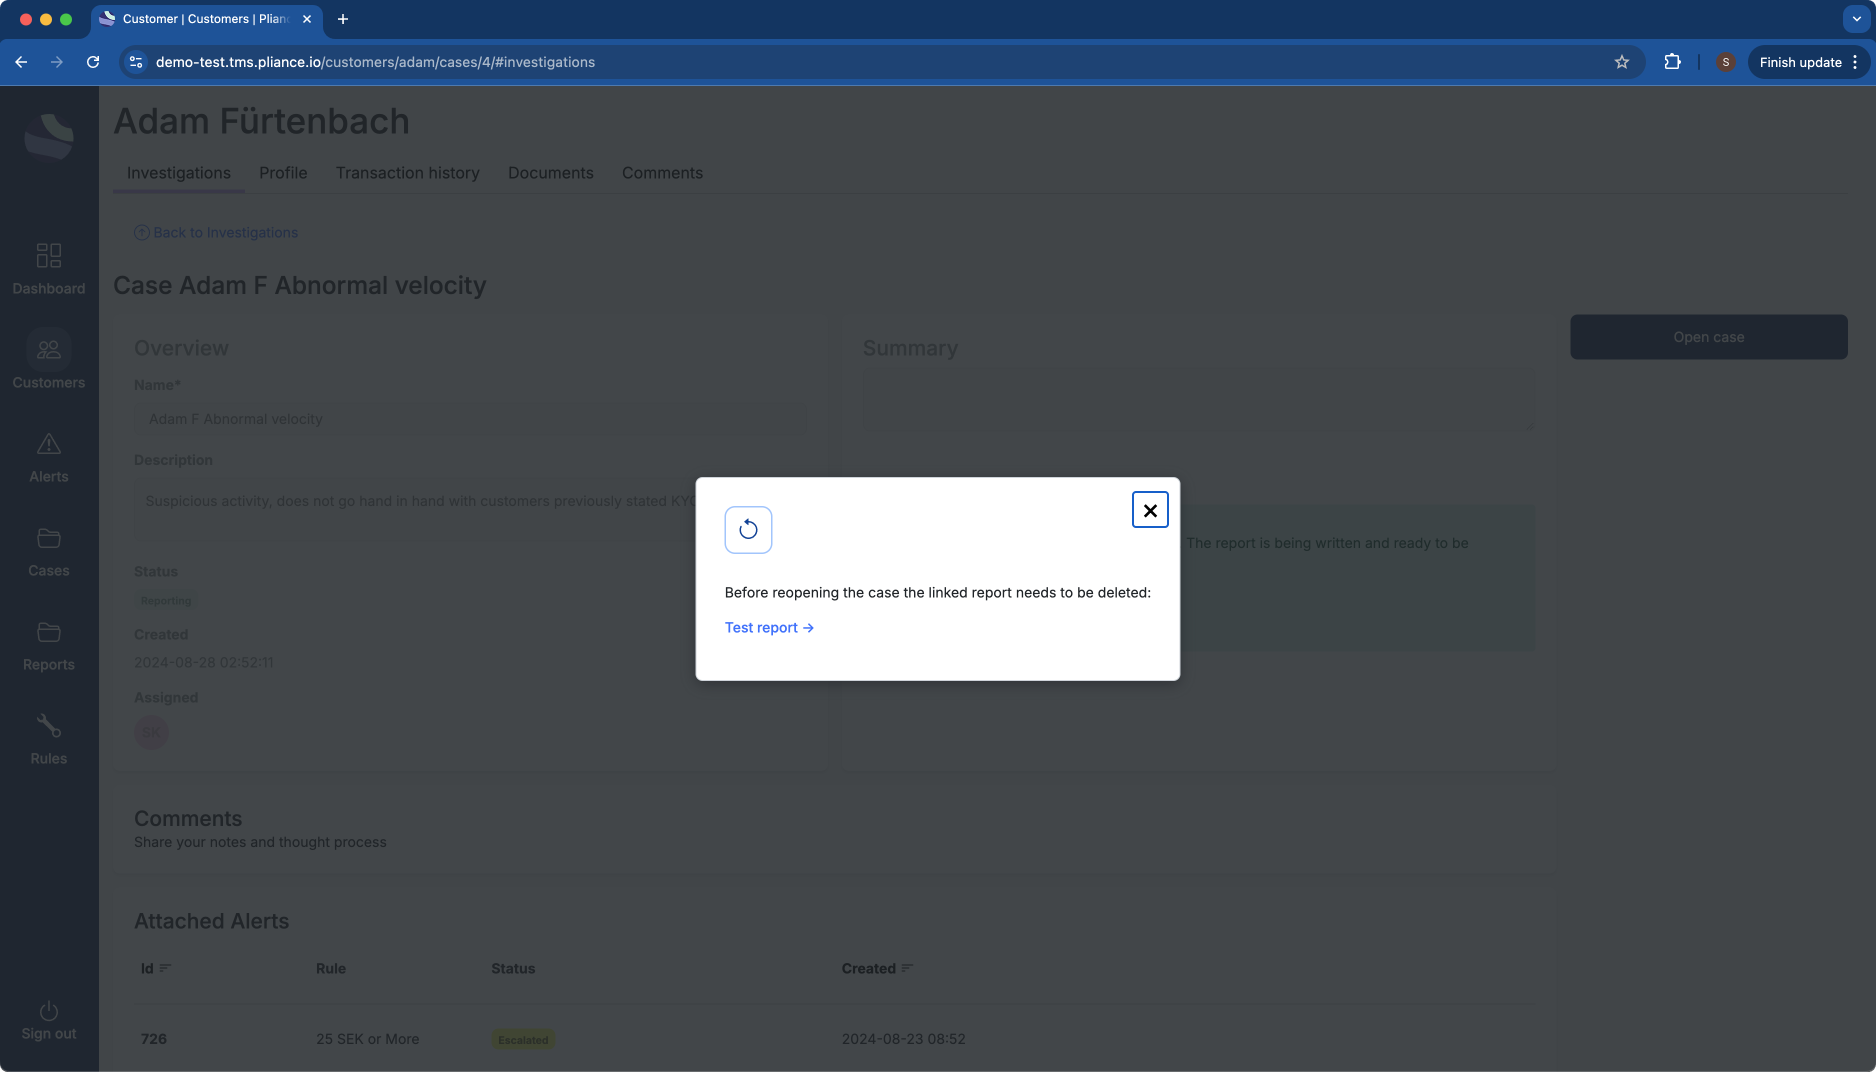Click the reopen circular arrow icon

(748, 530)
